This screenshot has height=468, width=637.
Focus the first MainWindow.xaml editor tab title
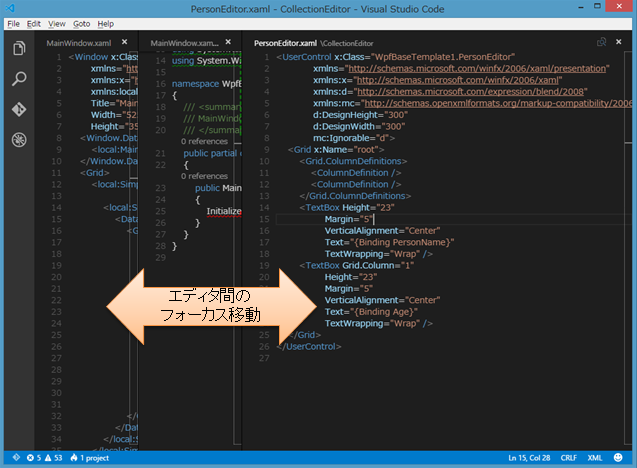click(79, 43)
